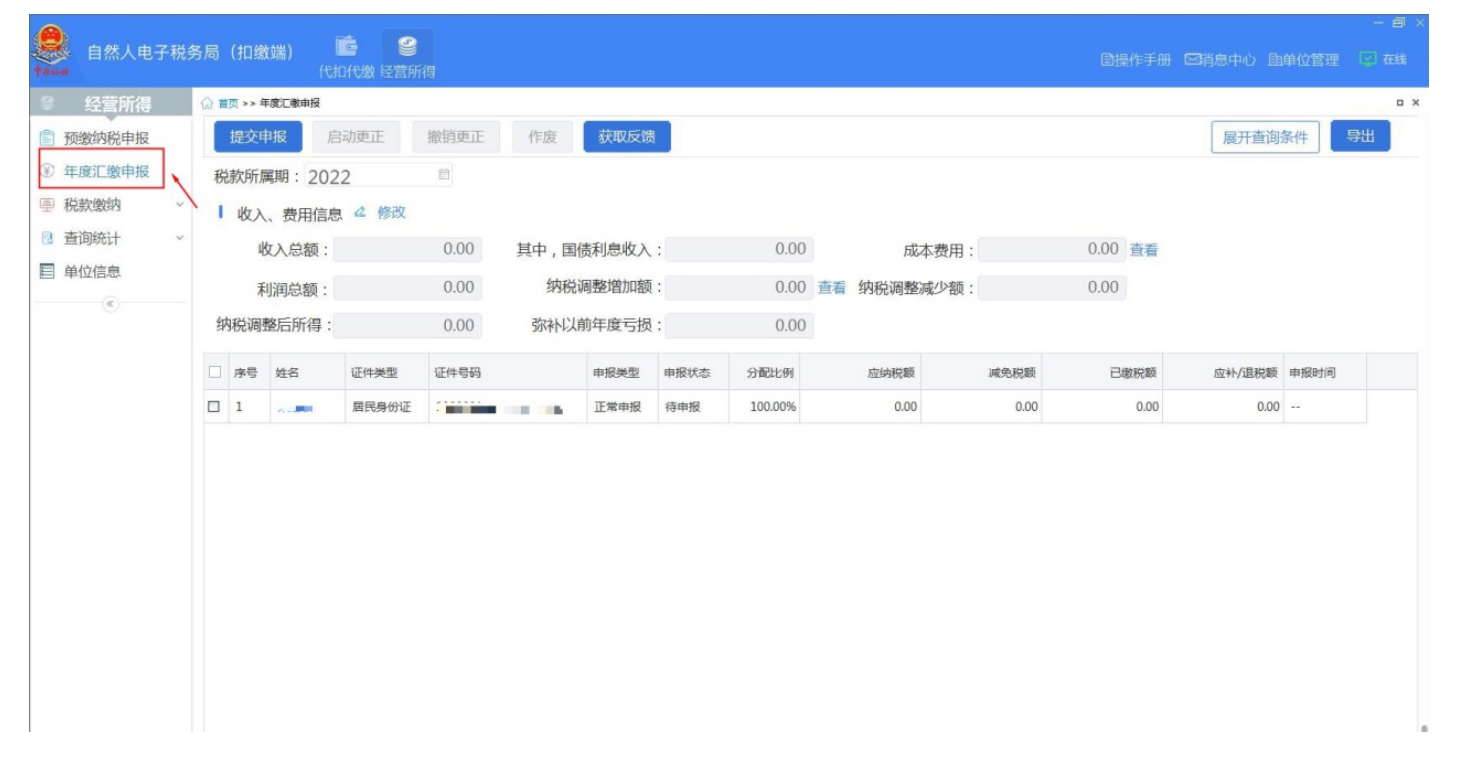Screen dimensions: 1474x782
Task: Click the 纳税调整后所得 amount field
Action: coord(407,326)
